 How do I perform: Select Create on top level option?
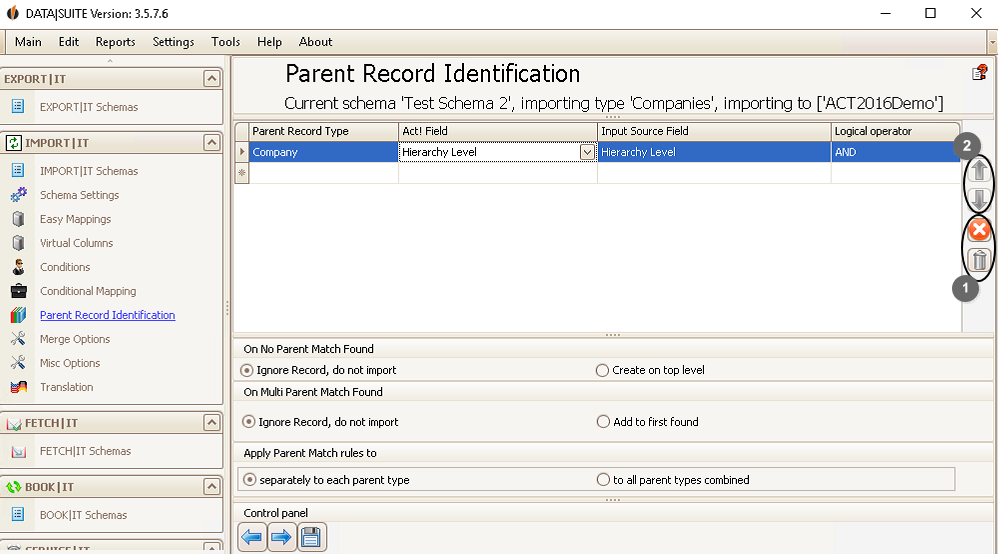602,370
